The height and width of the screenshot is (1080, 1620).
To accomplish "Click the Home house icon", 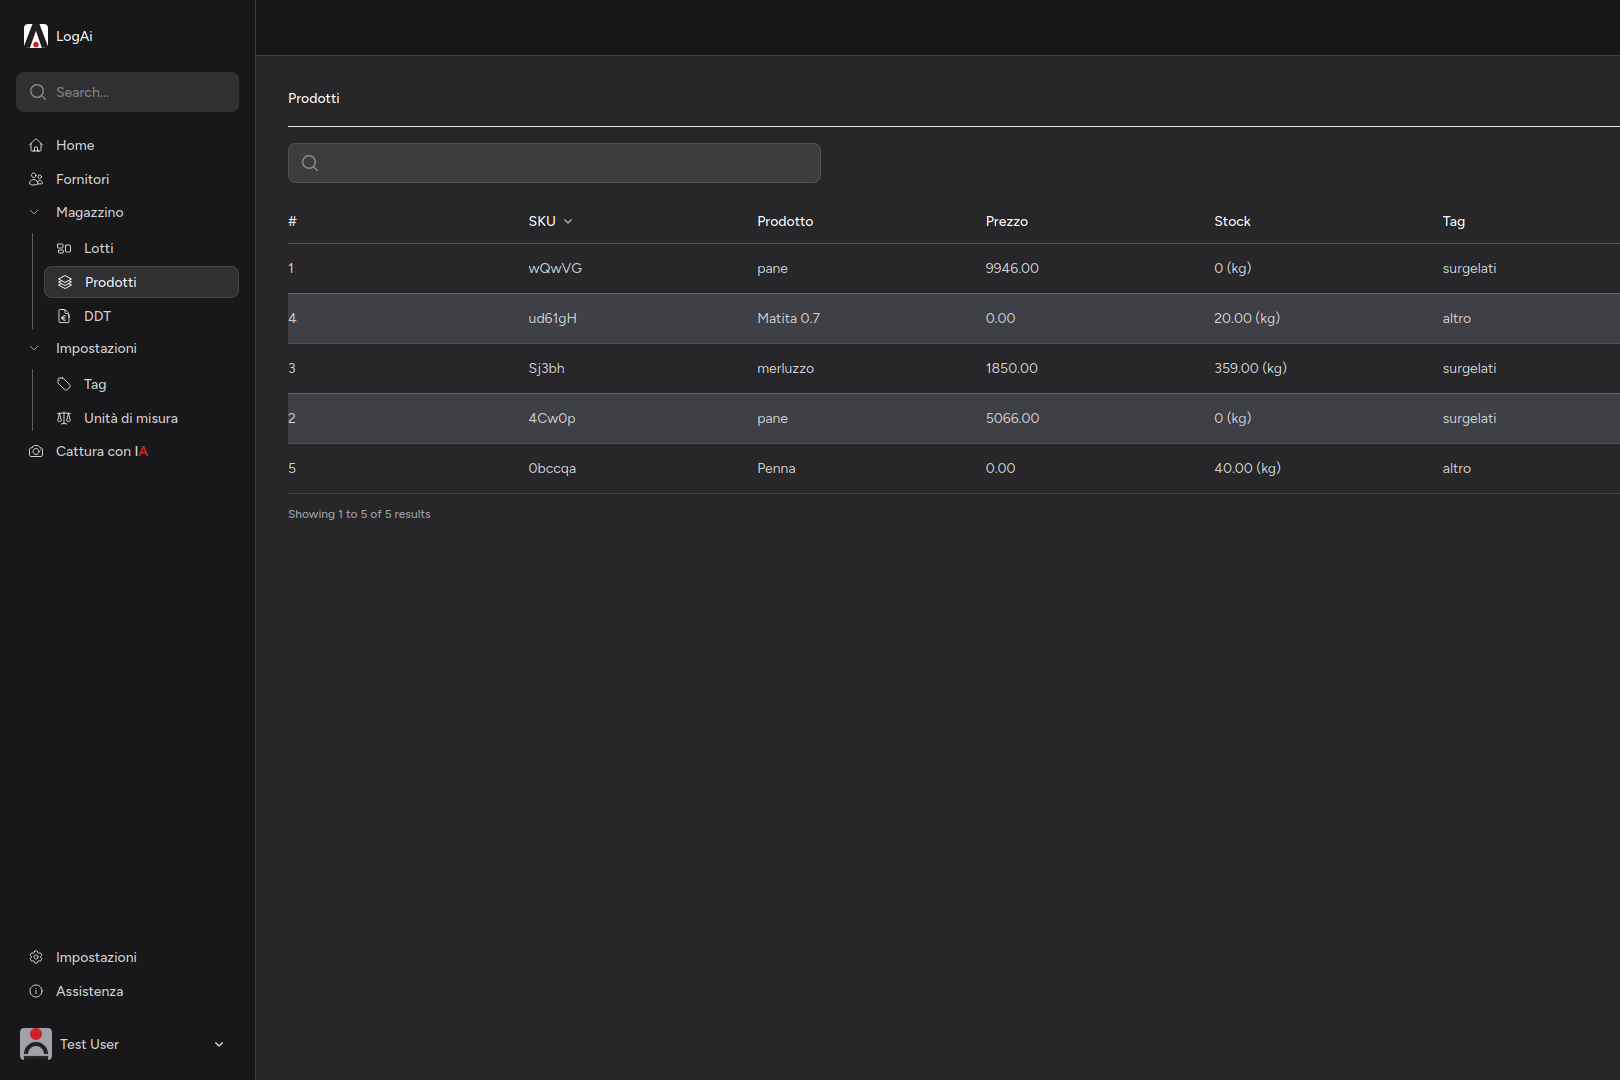I will (36, 145).
